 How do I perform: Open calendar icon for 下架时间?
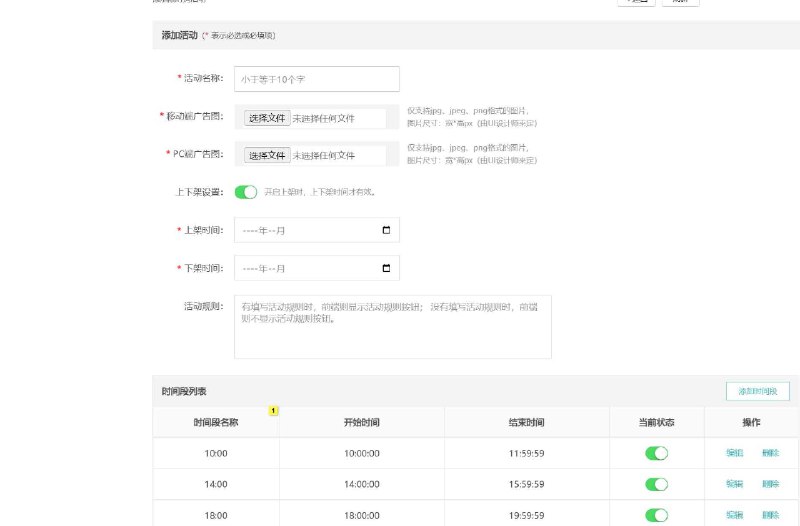click(x=386, y=268)
